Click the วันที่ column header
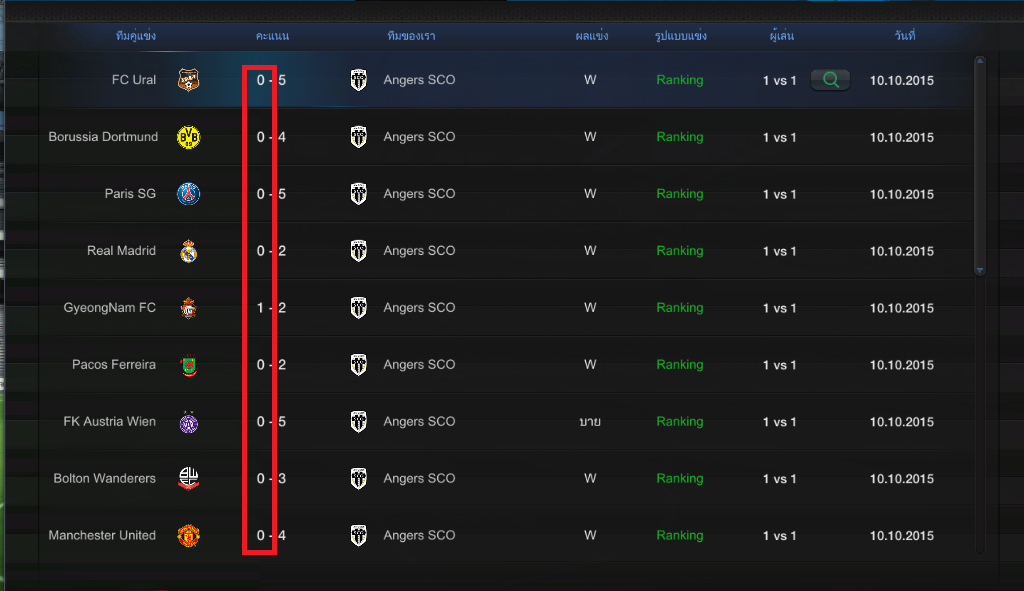Screen dimensions: 1024x591 [905, 36]
